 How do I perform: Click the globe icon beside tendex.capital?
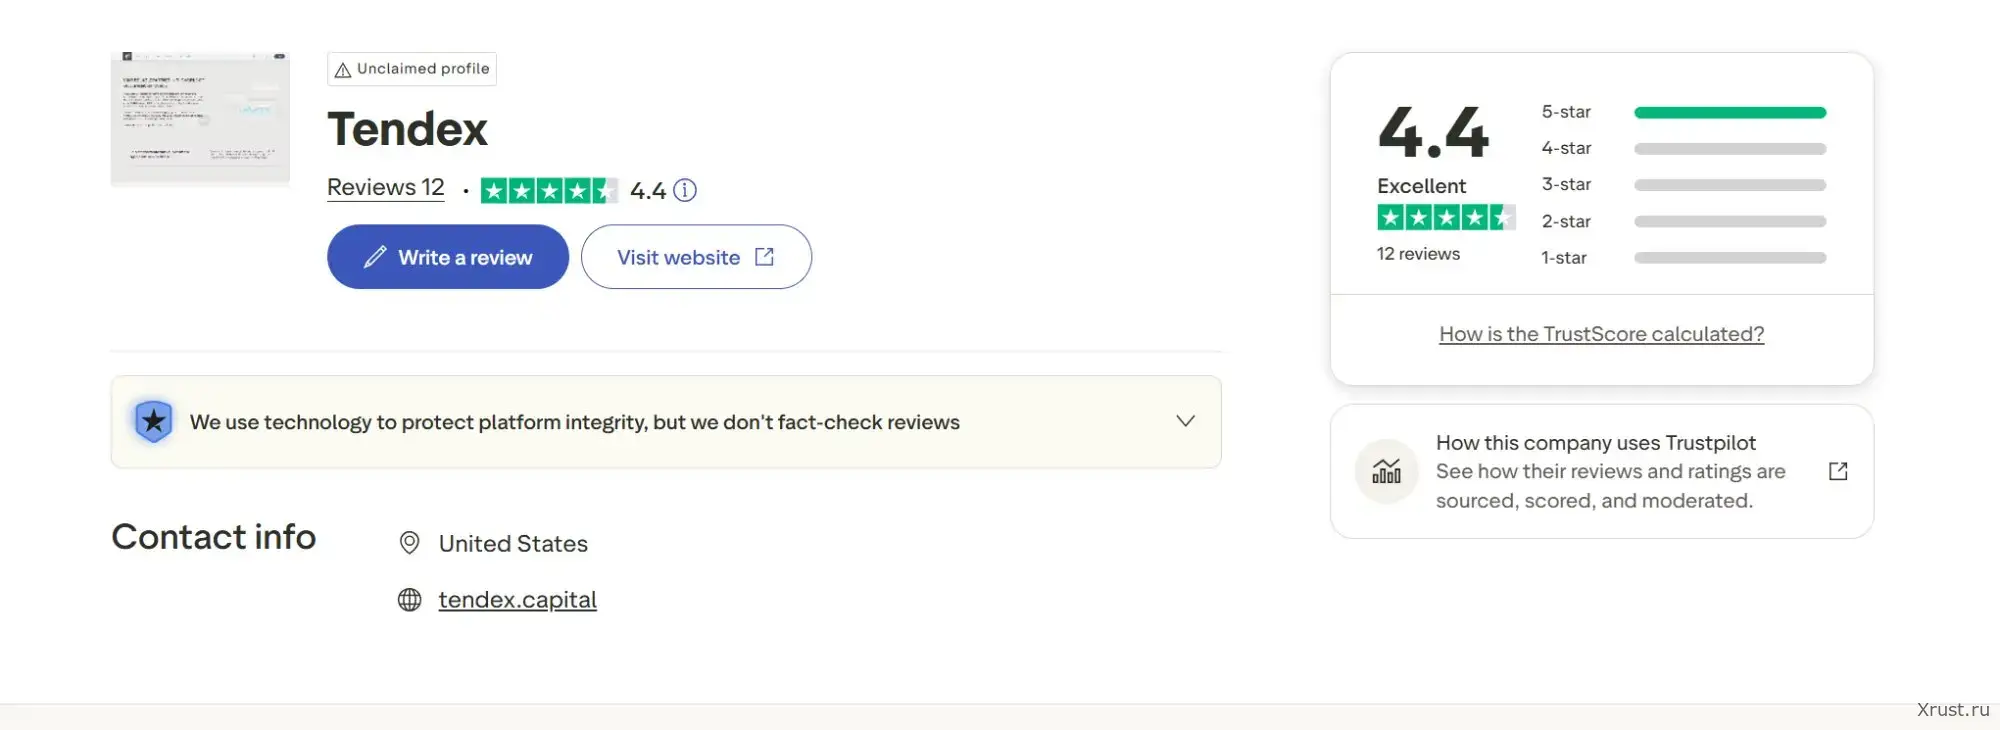click(409, 600)
